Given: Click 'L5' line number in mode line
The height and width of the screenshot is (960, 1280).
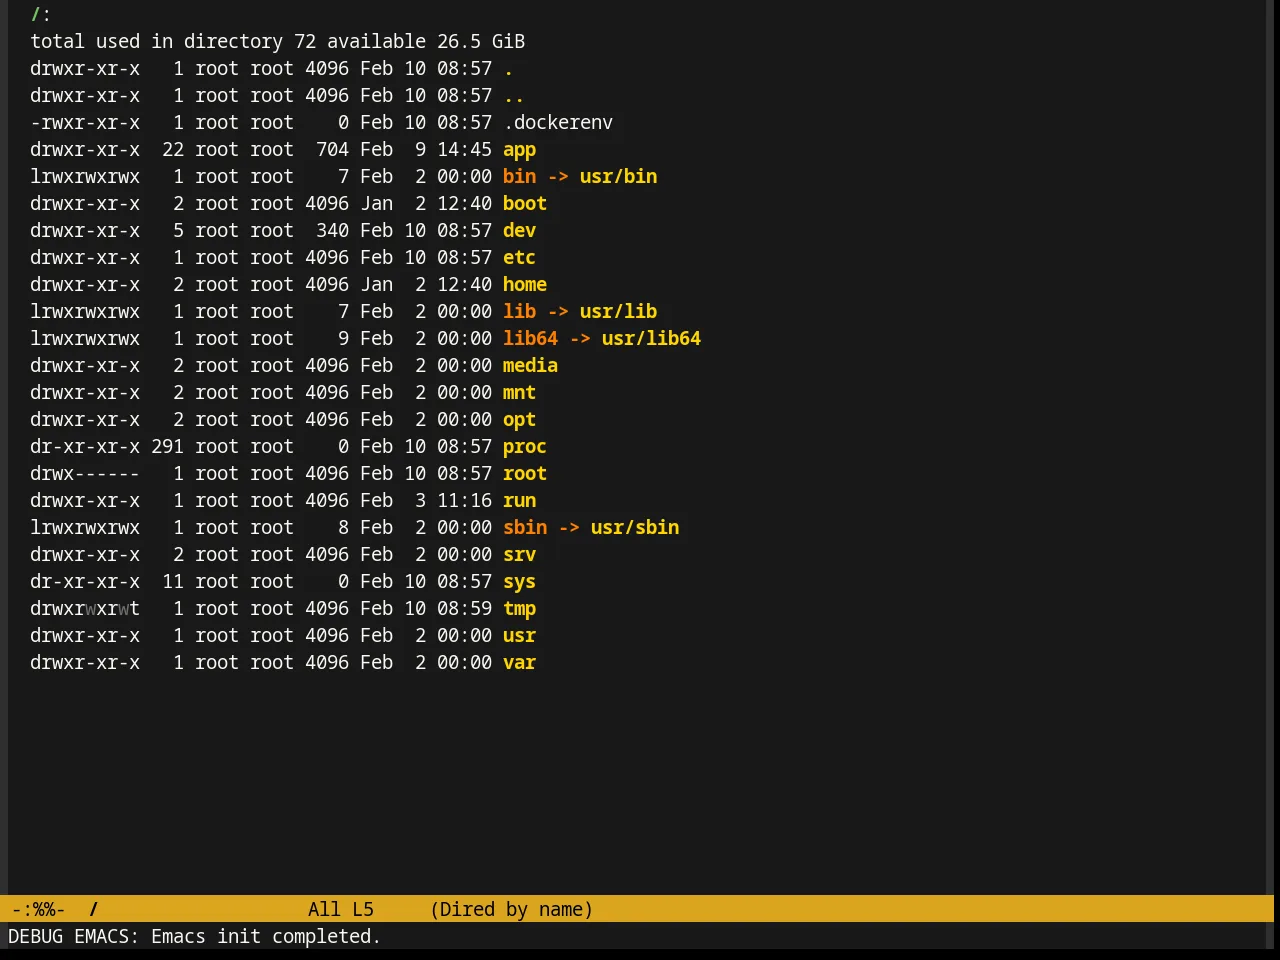Looking at the screenshot, I should (x=363, y=909).
